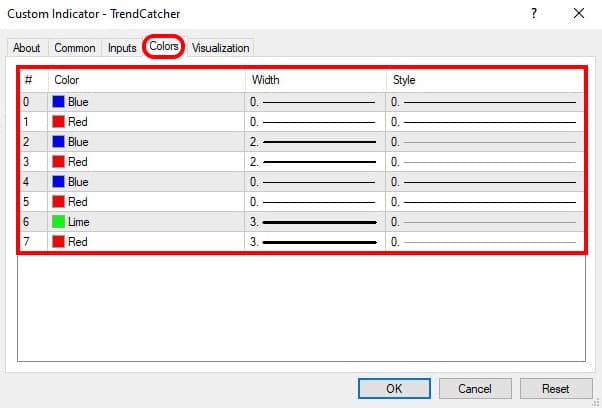
Task: Click the 'Blue' label in row 0
Action: pyautogui.click(x=78, y=102)
